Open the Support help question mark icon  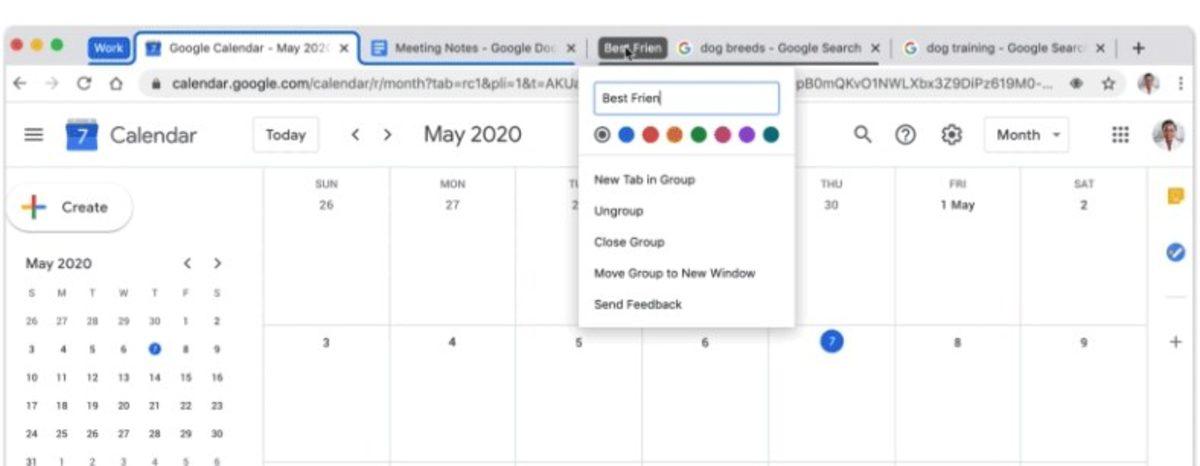coord(906,134)
